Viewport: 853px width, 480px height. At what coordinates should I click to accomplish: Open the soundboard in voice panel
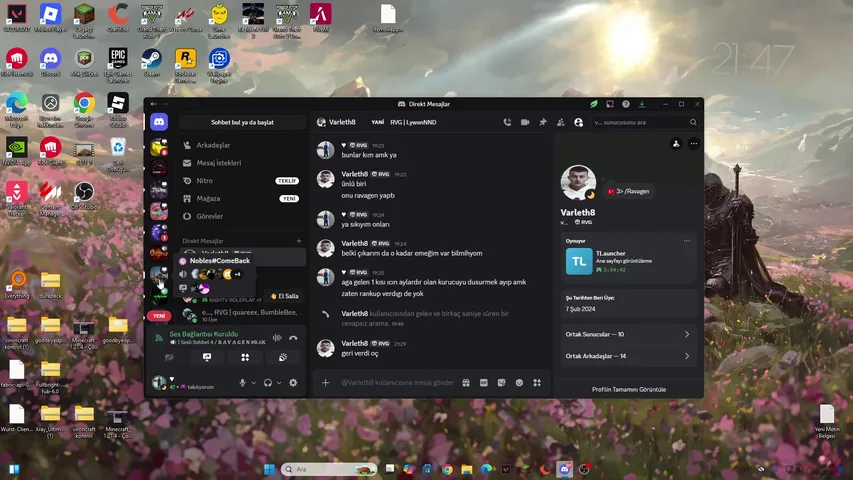pos(283,358)
